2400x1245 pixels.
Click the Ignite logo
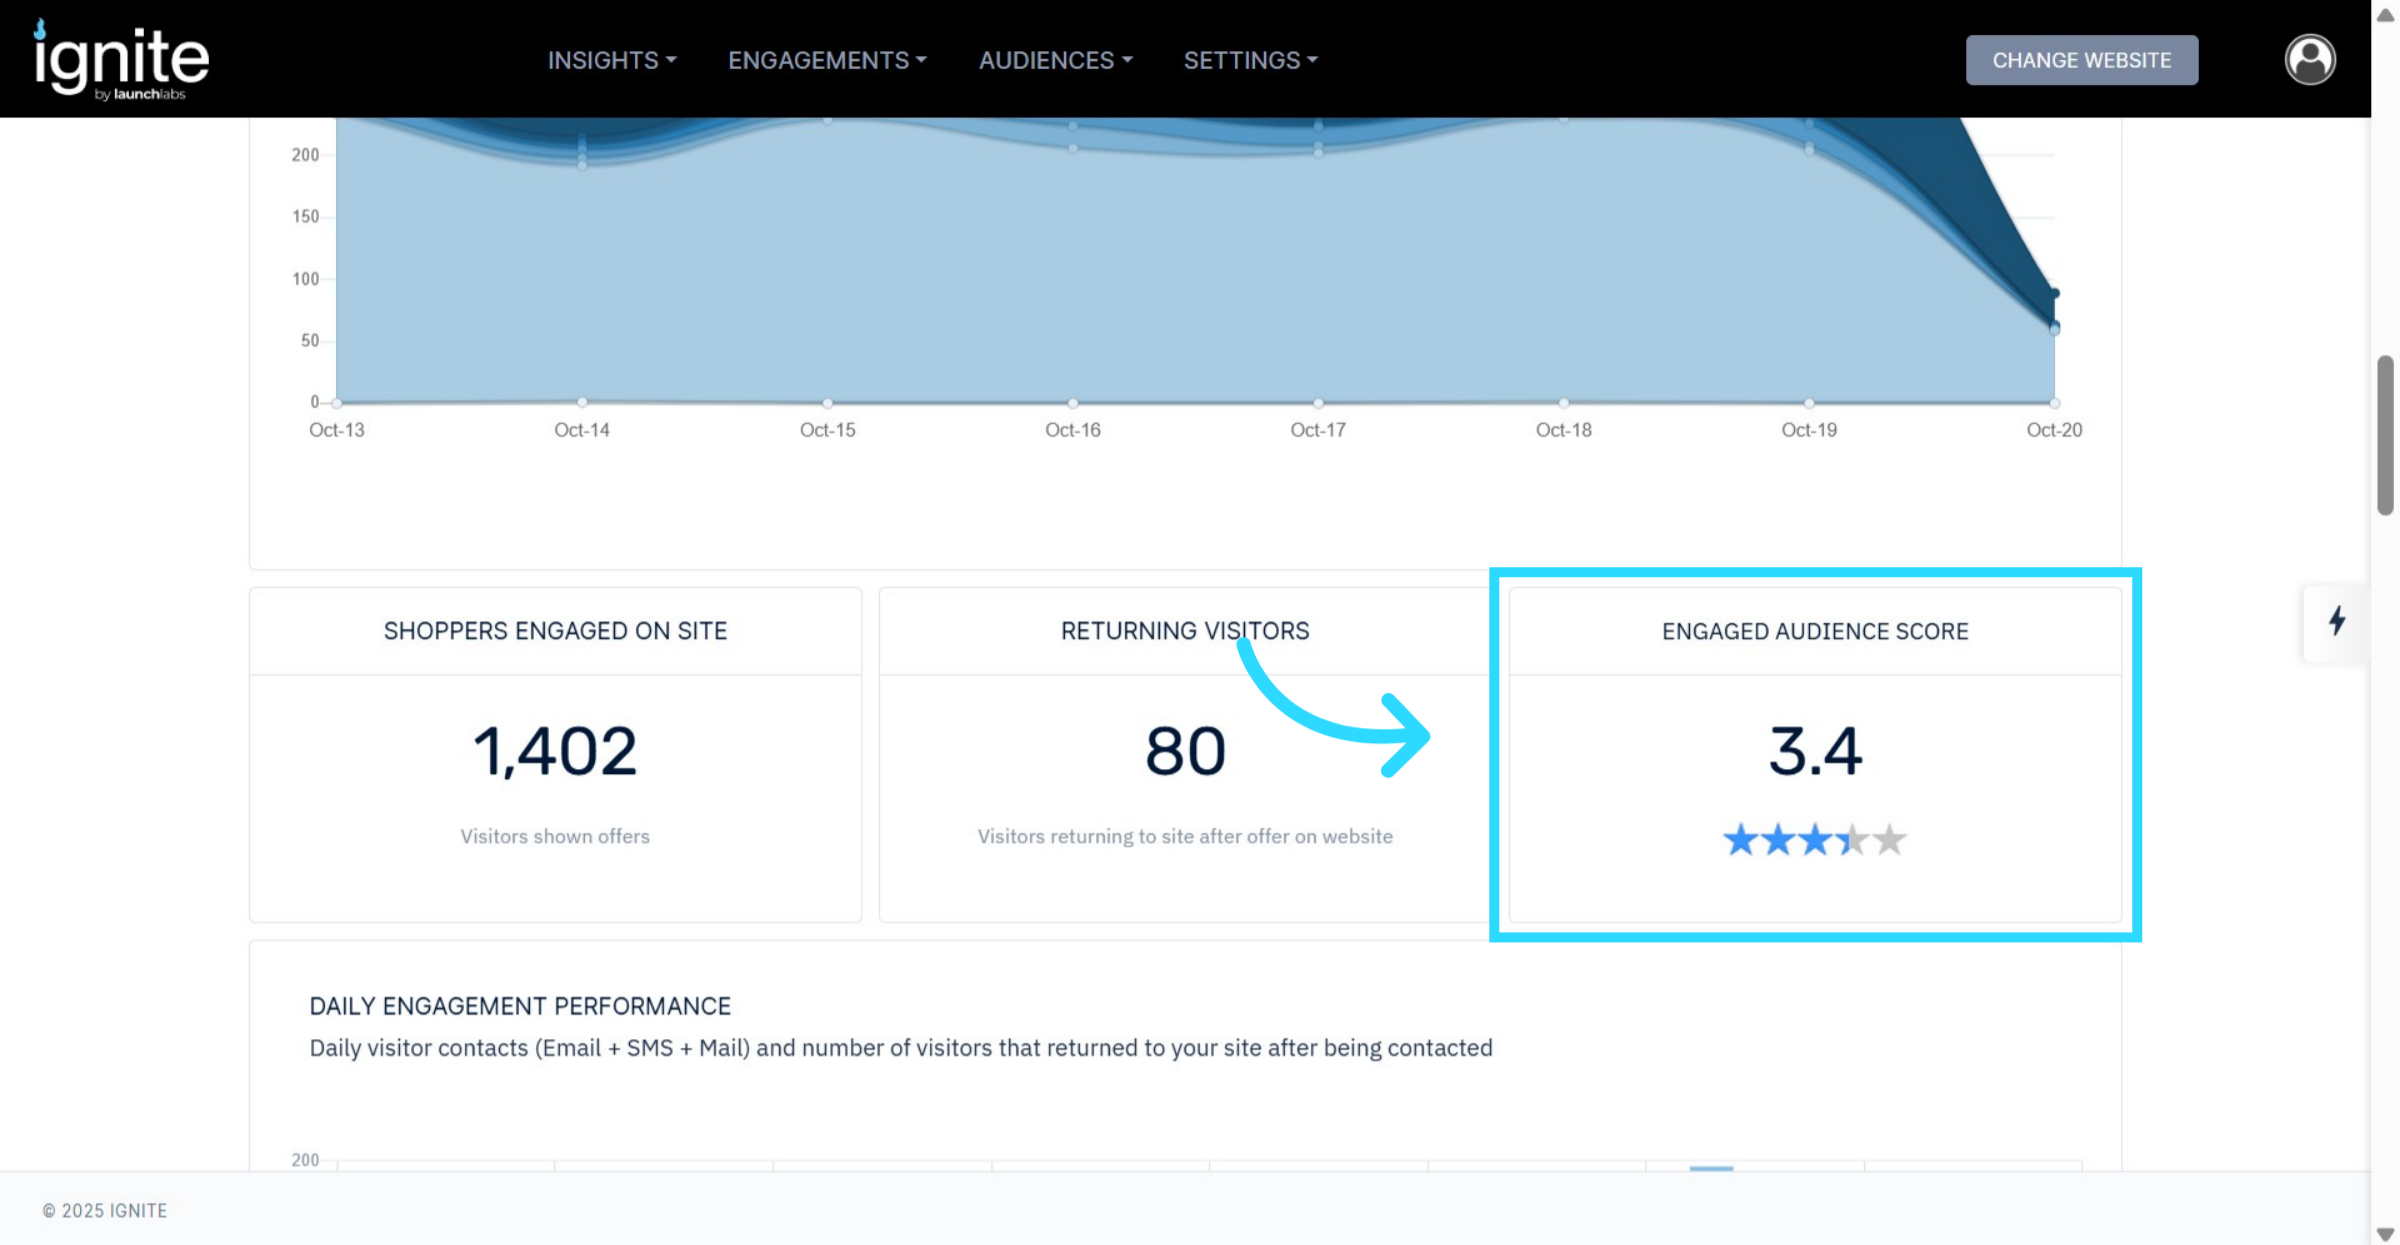121,60
